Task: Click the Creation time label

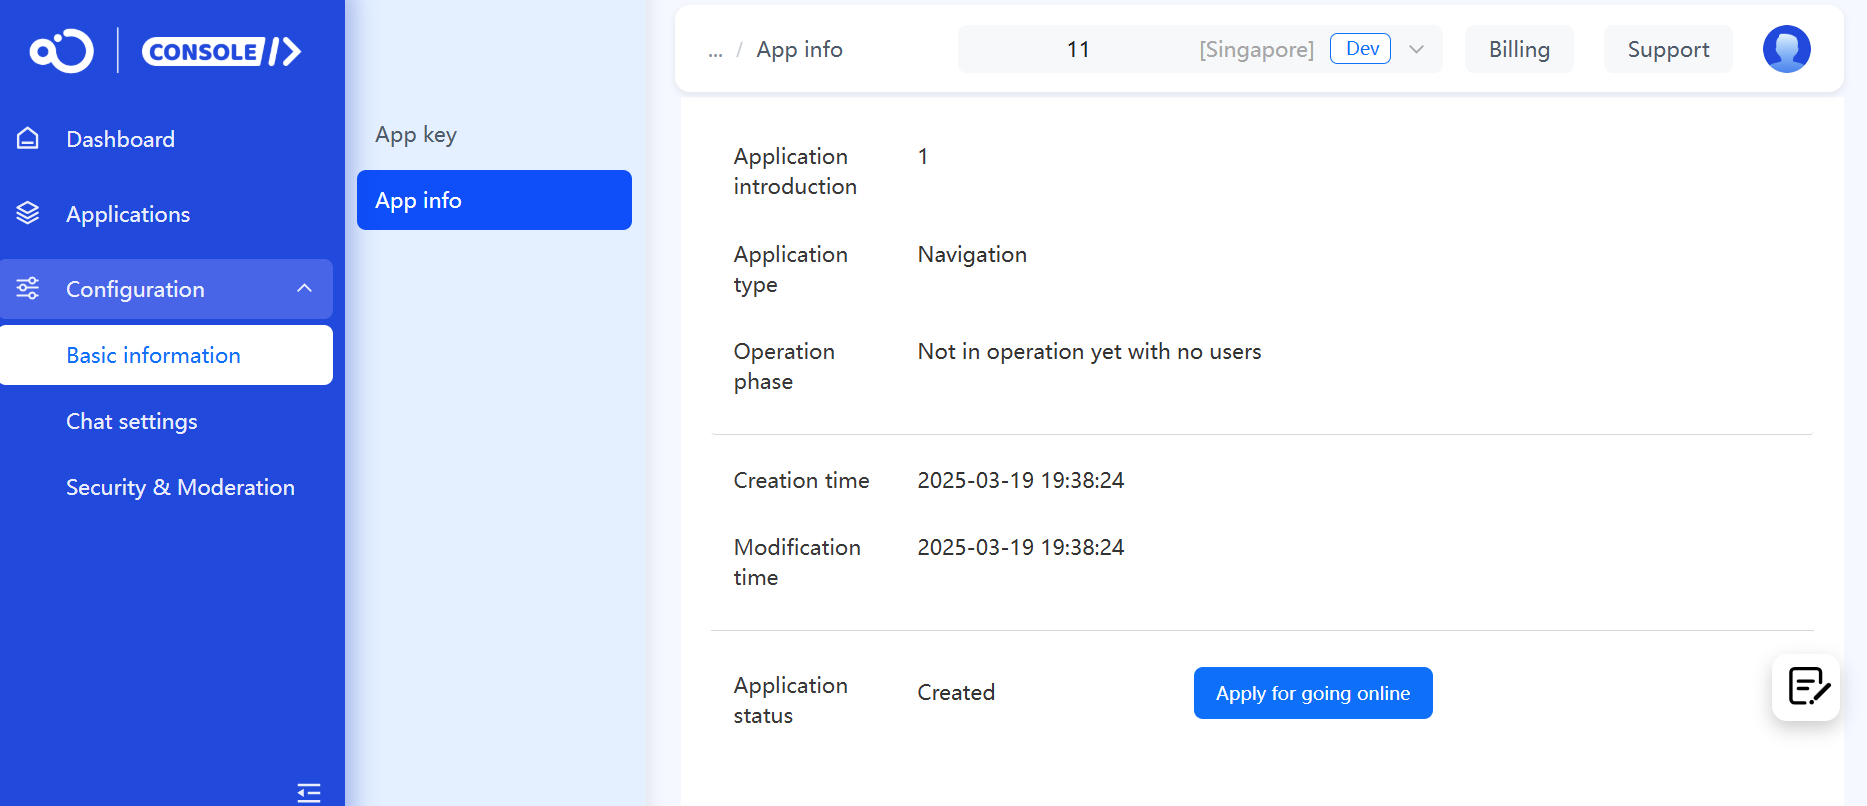Action: (x=801, y=480)
